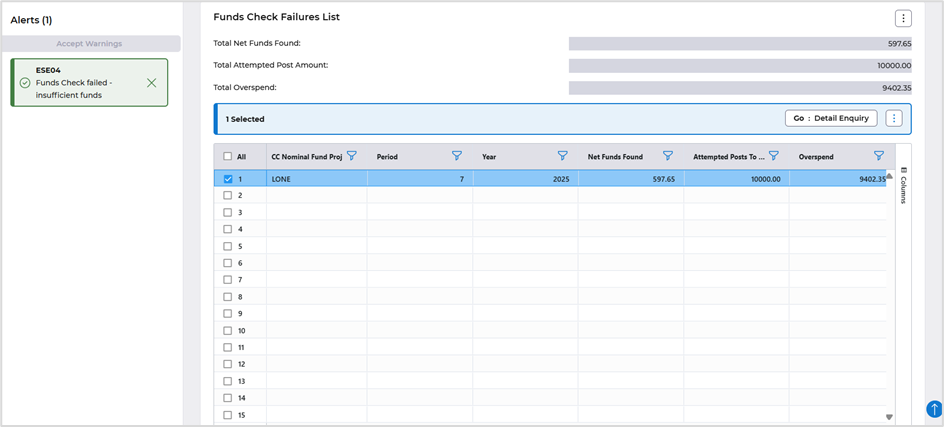Check the row 10 checkbox

tap(228, 330)
